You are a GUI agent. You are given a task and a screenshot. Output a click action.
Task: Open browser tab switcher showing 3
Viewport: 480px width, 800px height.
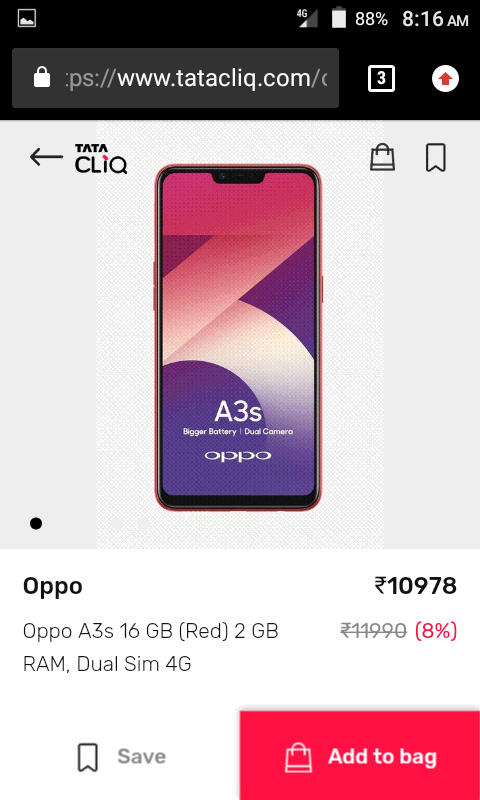381,79
